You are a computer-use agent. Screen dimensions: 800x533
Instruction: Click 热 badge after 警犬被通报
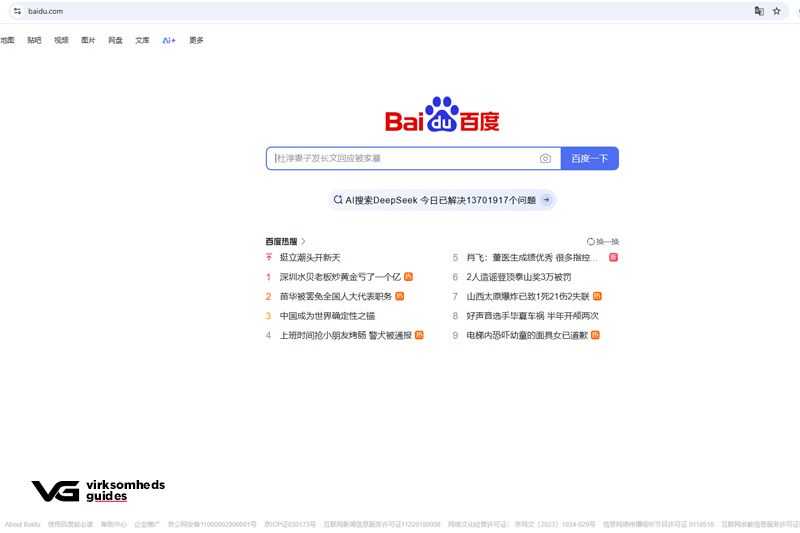[419, 335]
